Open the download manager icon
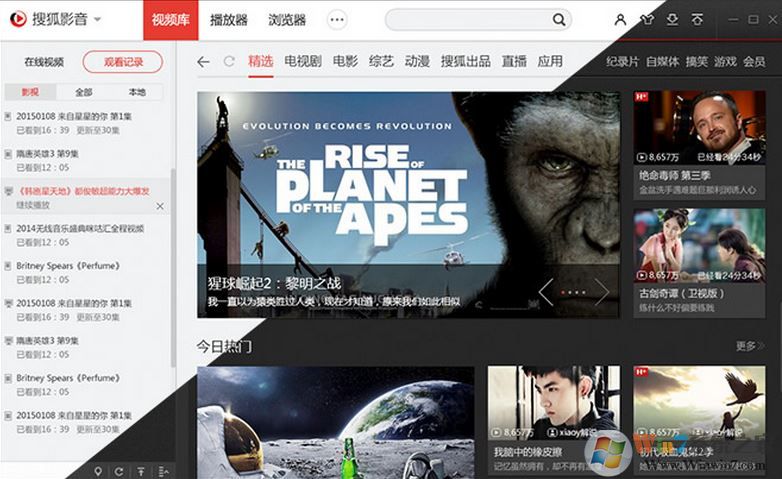The height and width of the screenshot is (479, 782). [672, 20]
